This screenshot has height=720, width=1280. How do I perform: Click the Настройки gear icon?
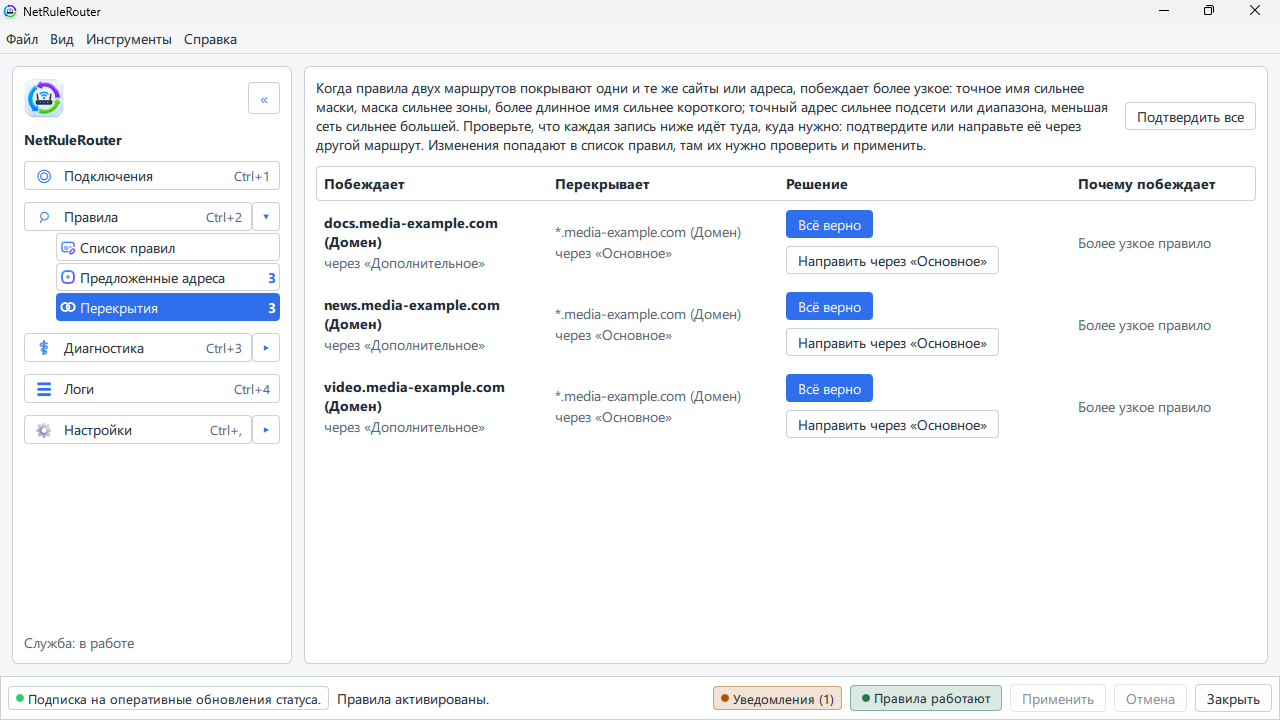click(x=44, y=430)
